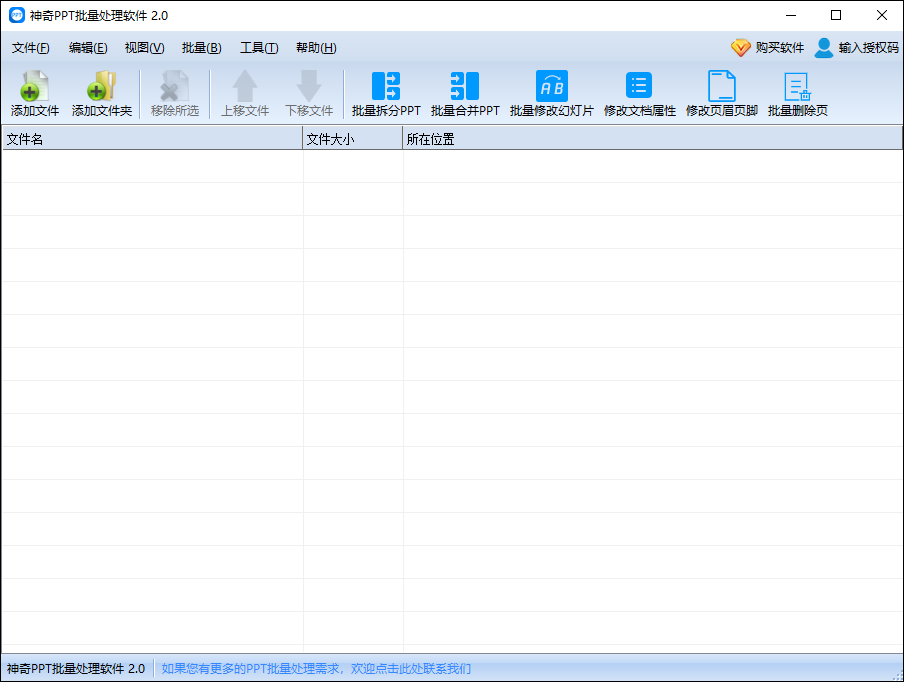Maximize the application window

point(836,16)
